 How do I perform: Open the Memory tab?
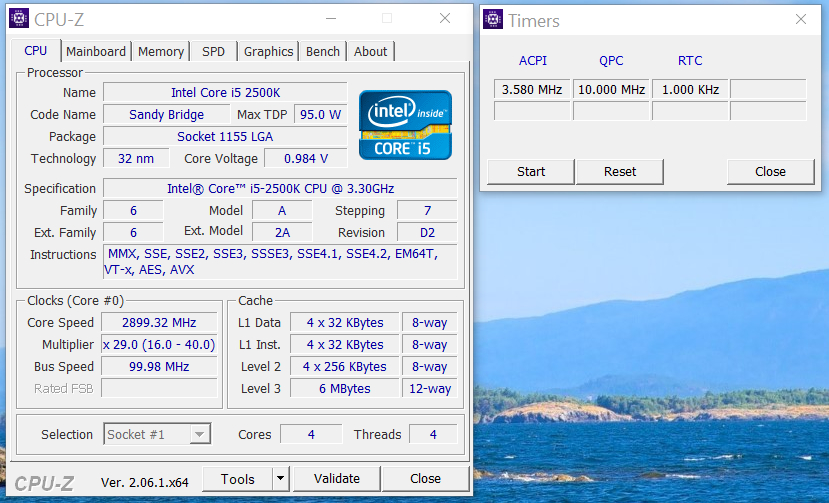(161, 51)
